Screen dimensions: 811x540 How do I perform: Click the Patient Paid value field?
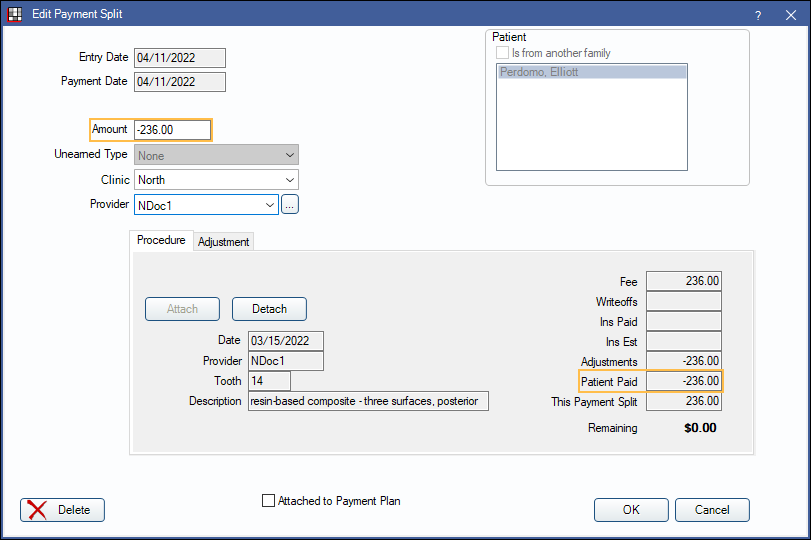(683, 381)
